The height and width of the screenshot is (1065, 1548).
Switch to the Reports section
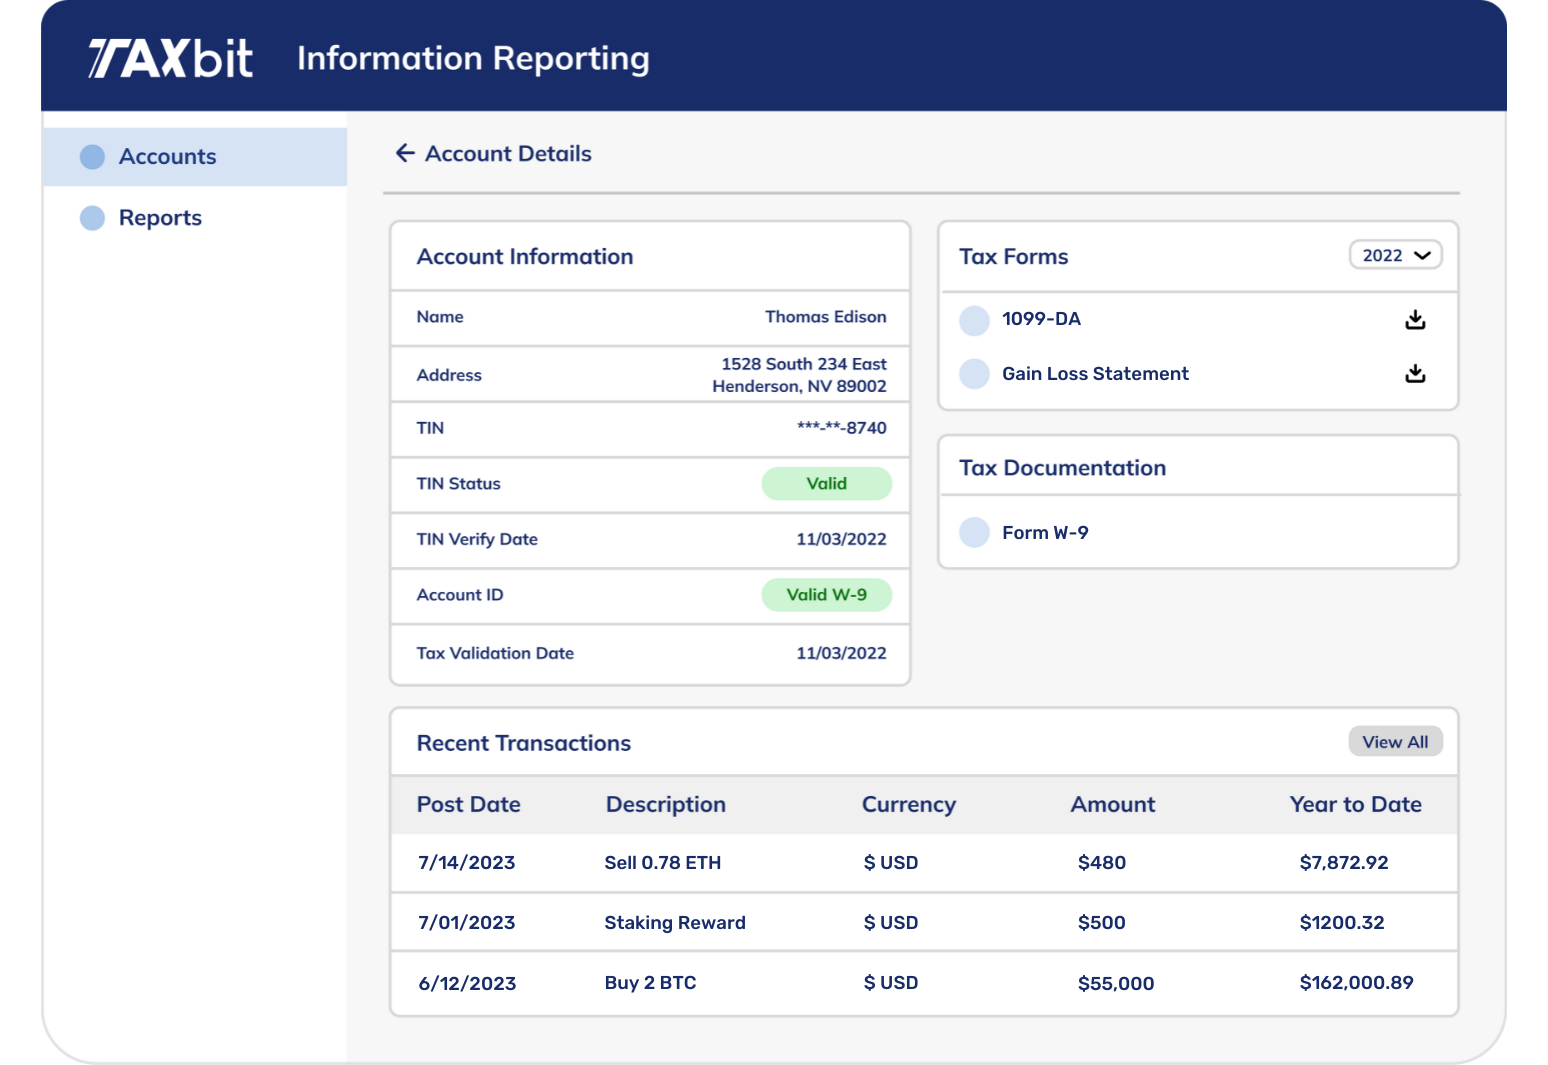click(160, 217)
